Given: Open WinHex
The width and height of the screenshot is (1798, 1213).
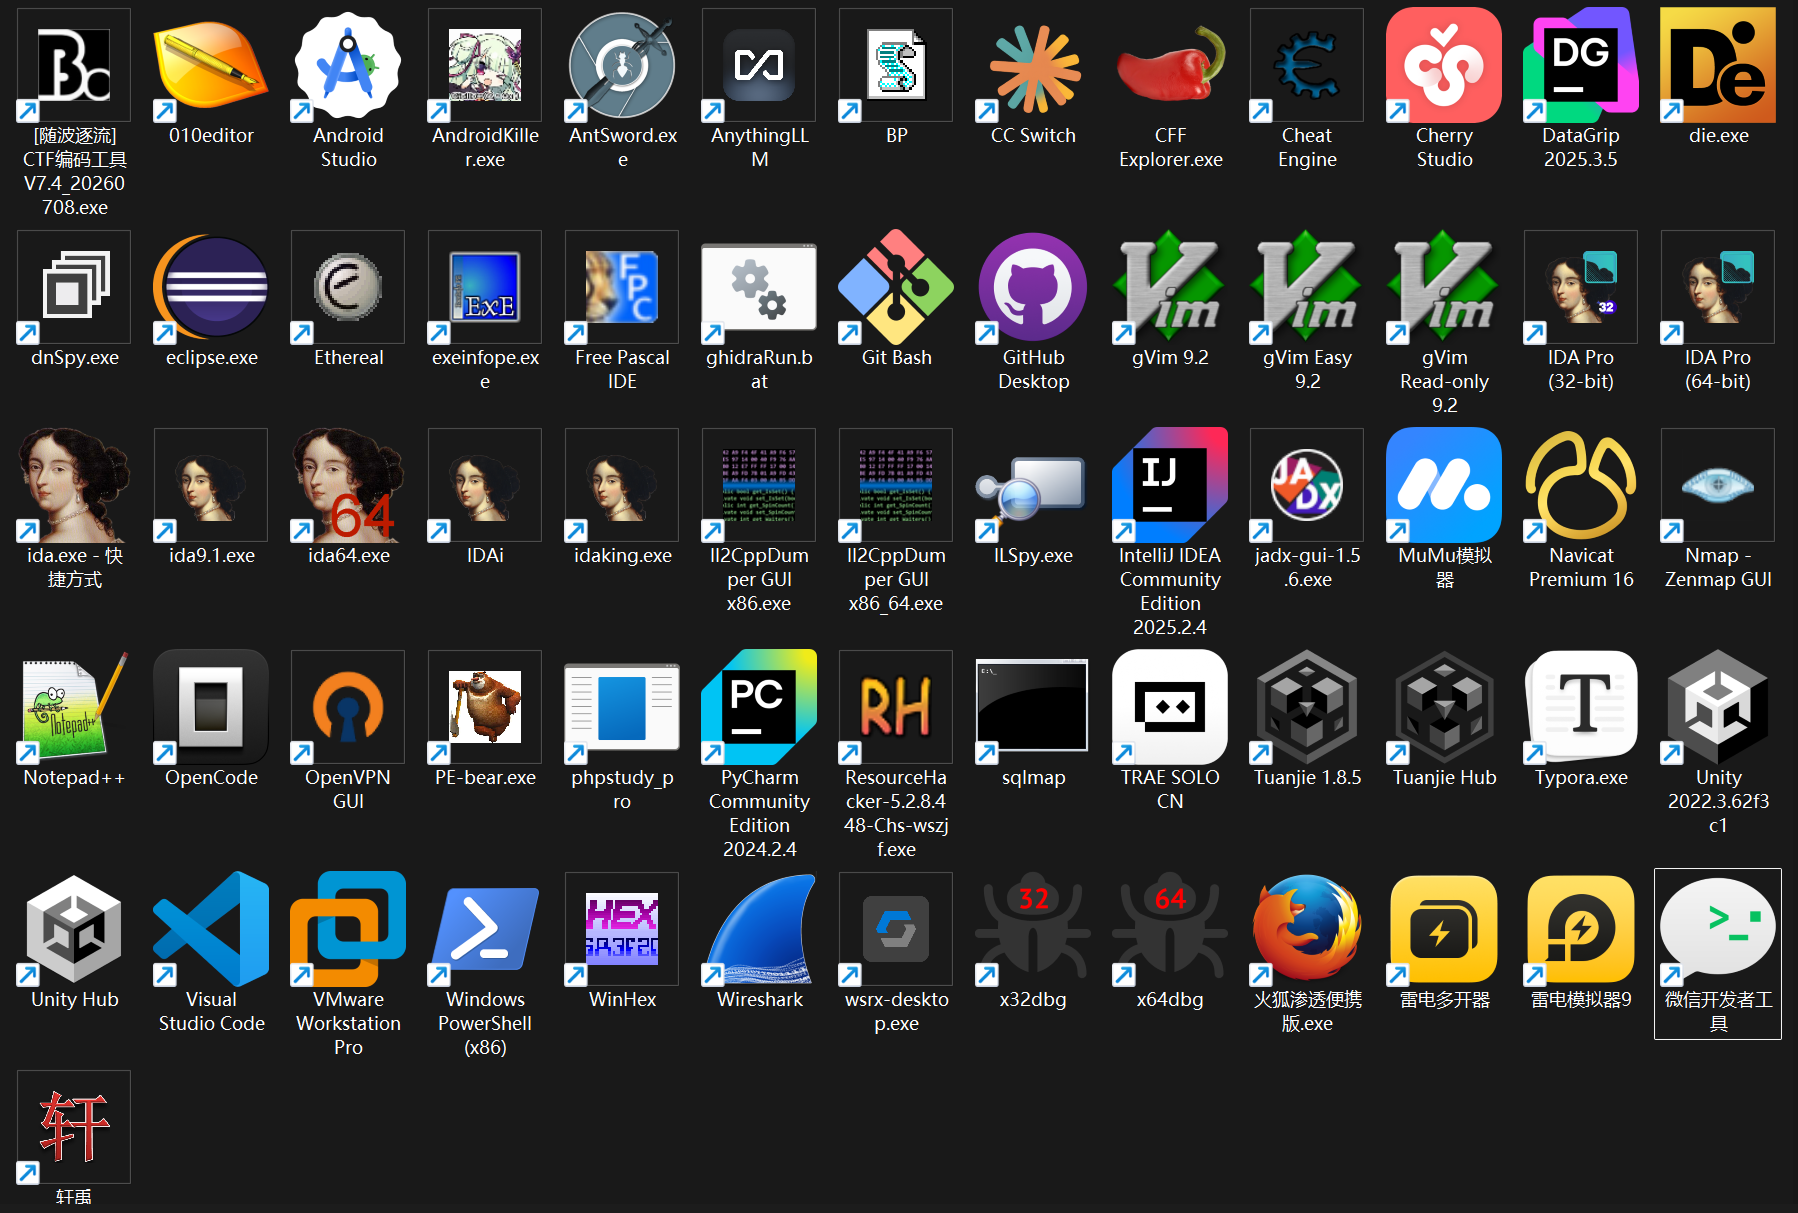Looking at the screenshot, I should pyautogui.click(x=622, y=929).
